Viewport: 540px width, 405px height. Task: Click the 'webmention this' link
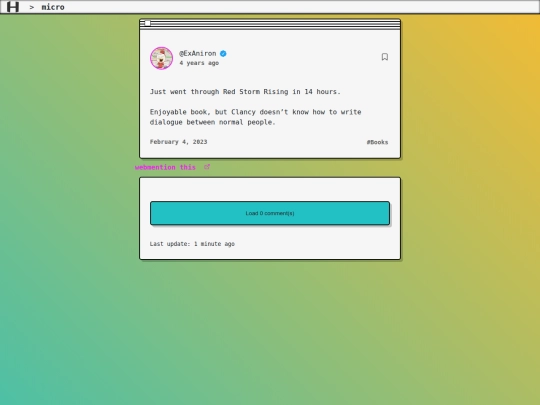click(x=165, y=167)
